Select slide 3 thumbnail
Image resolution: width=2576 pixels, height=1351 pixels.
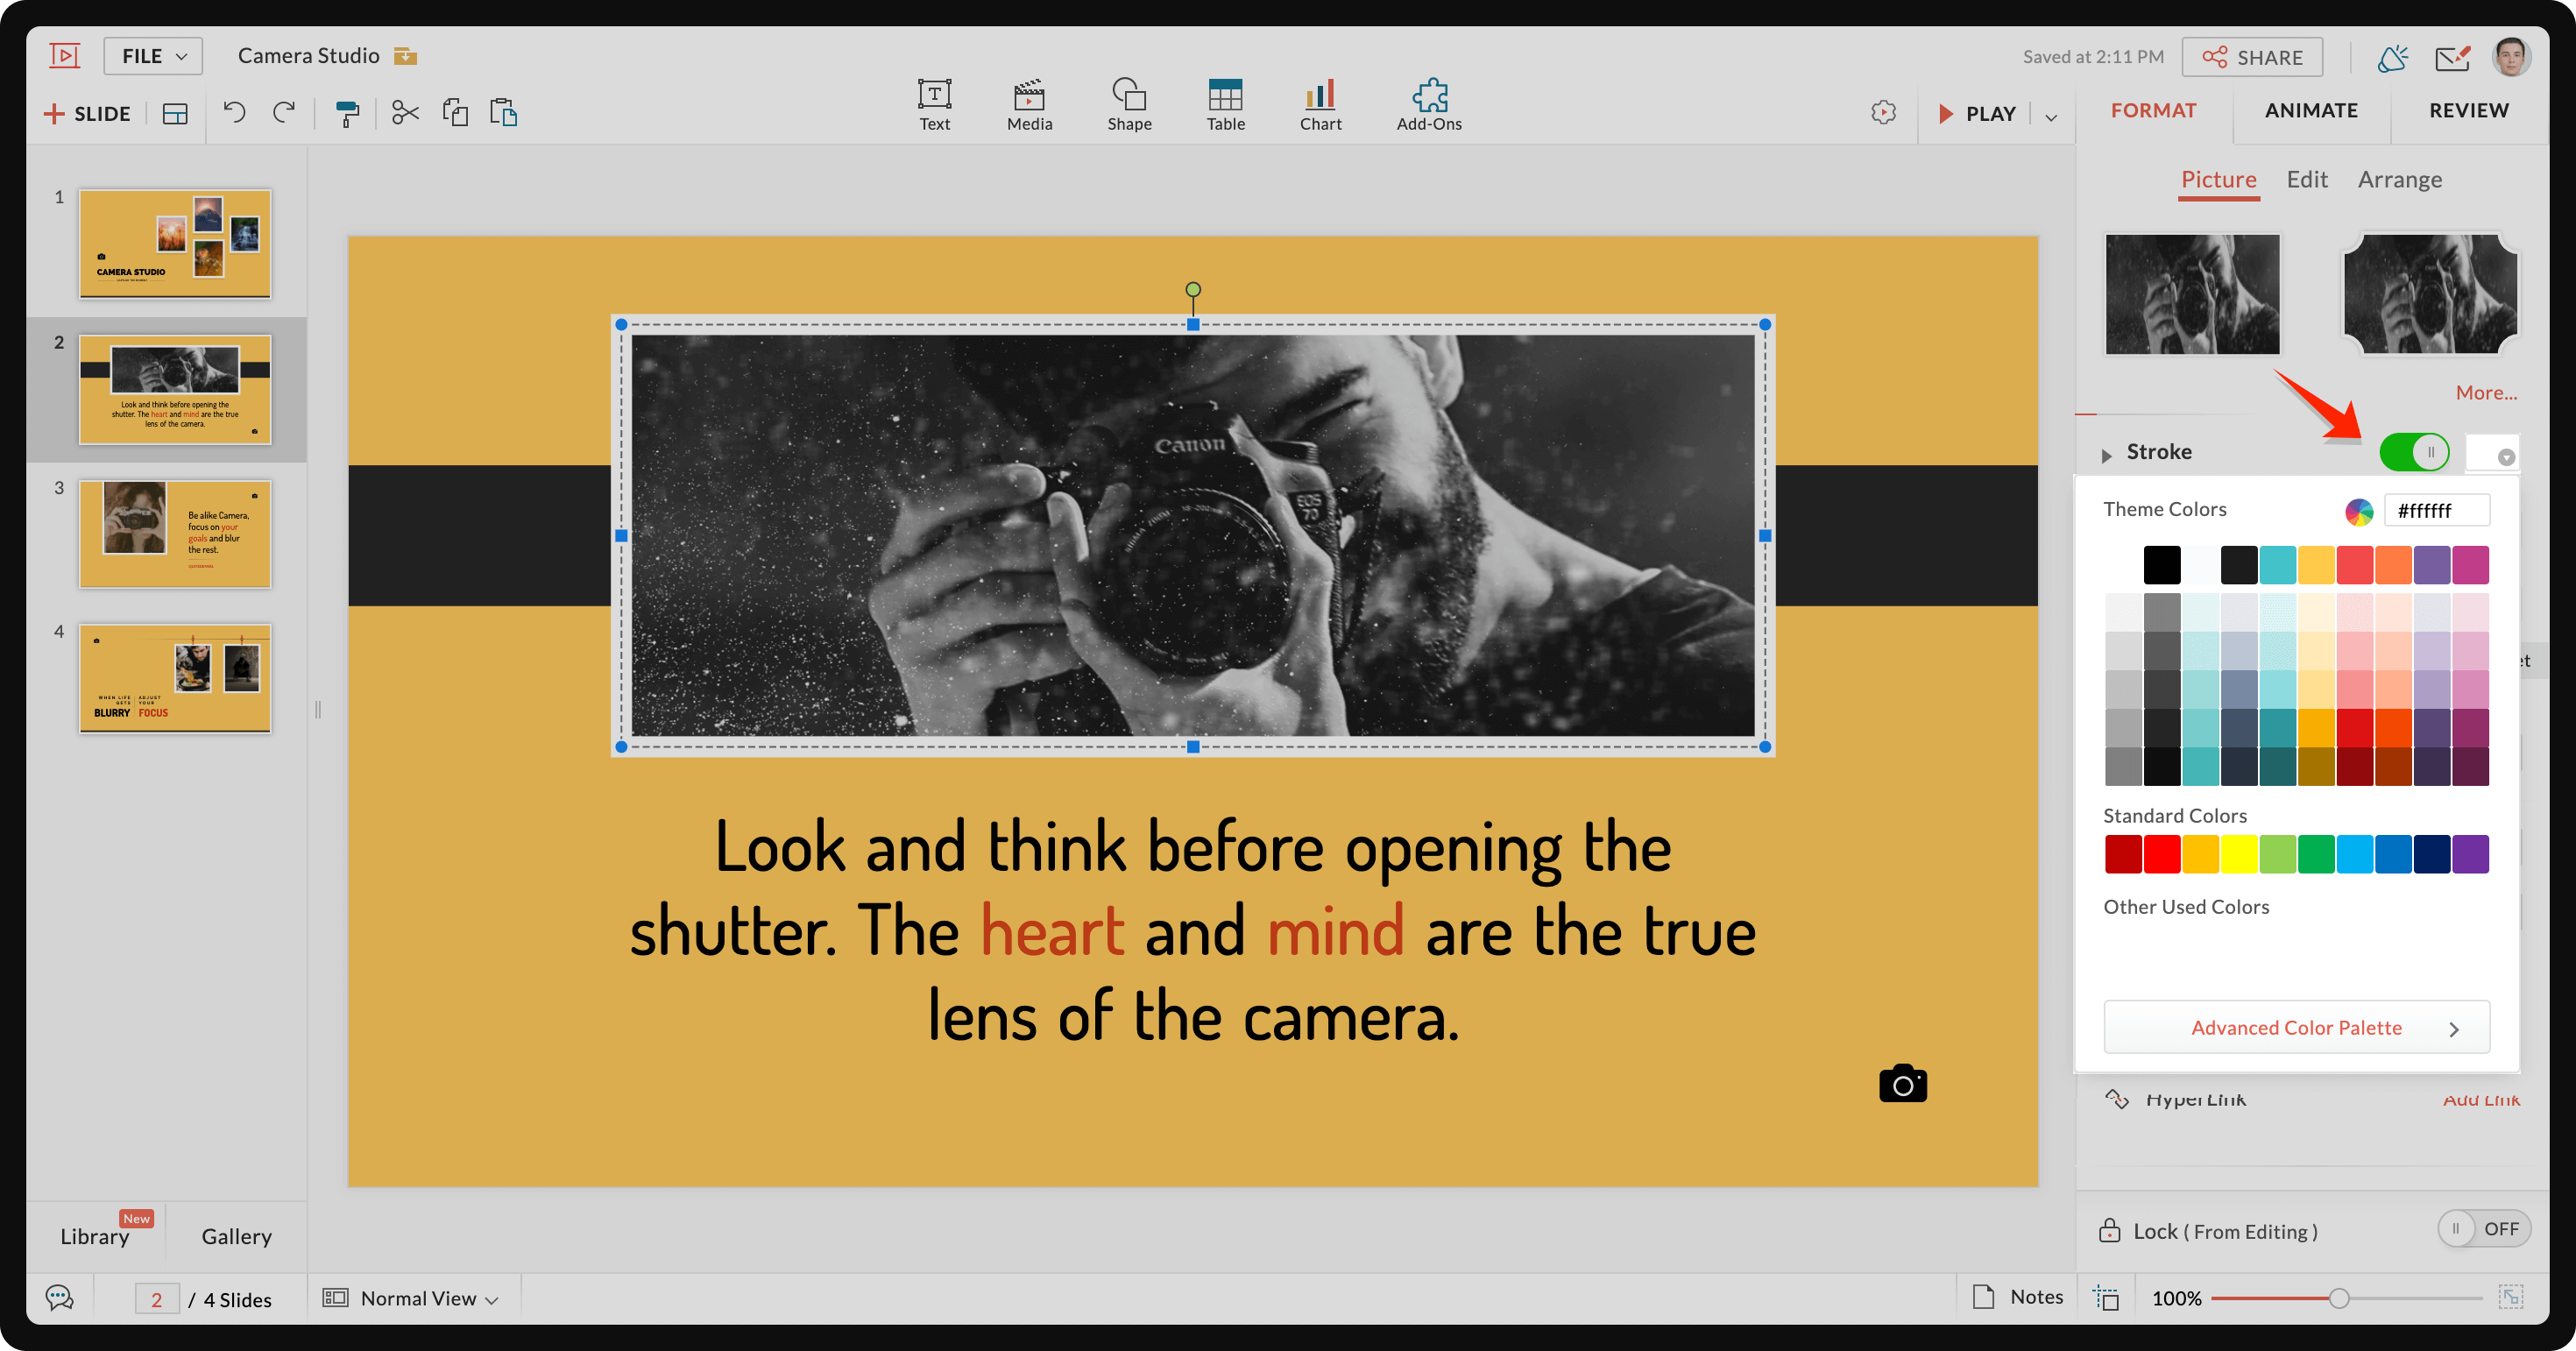(x=175, y=534)
